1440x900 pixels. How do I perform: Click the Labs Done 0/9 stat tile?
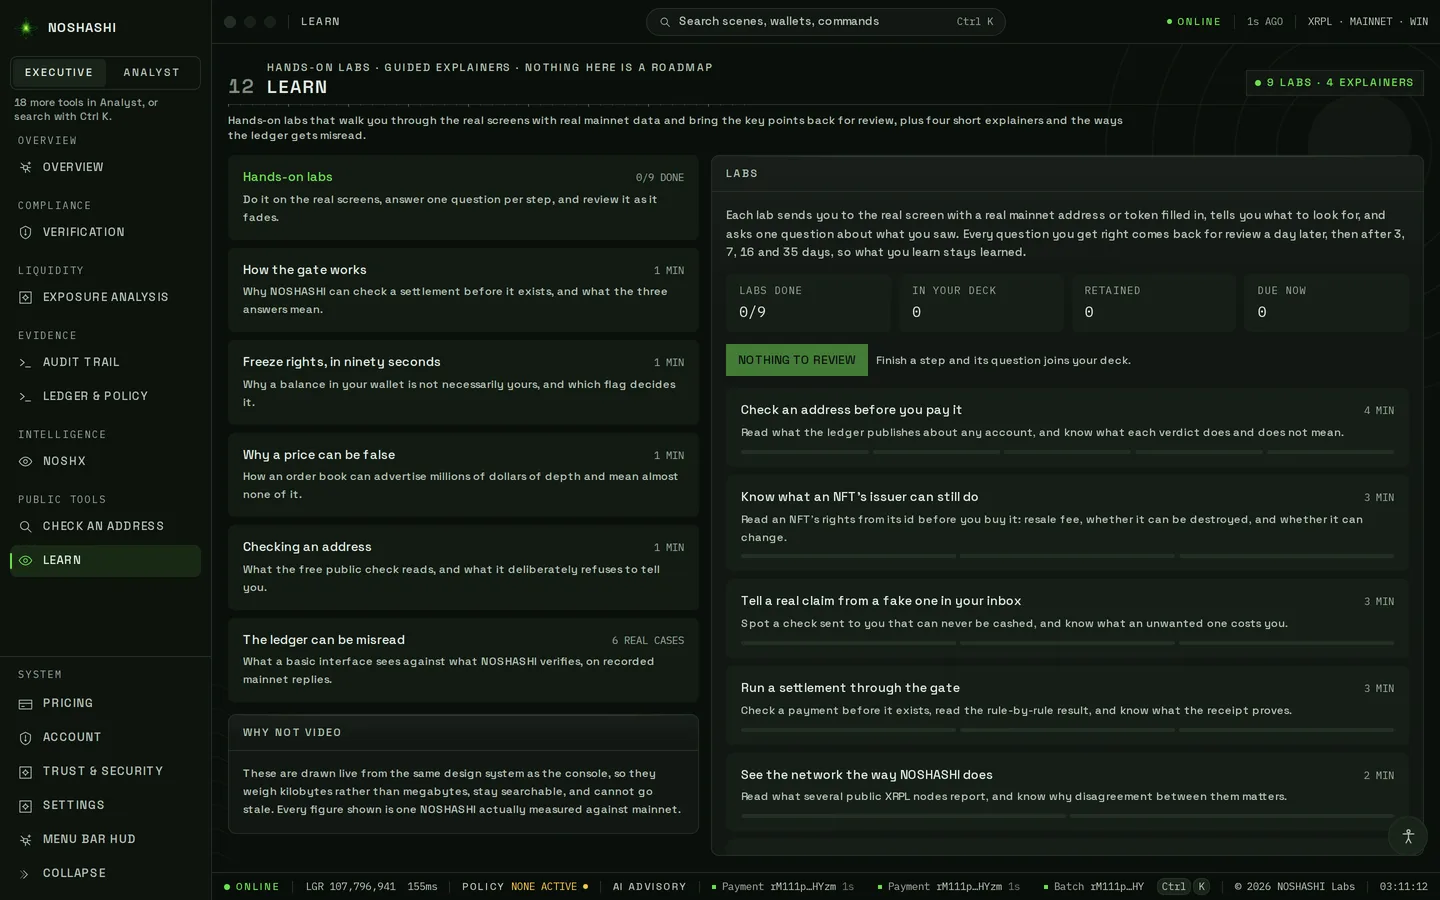[x=808, y=302]
